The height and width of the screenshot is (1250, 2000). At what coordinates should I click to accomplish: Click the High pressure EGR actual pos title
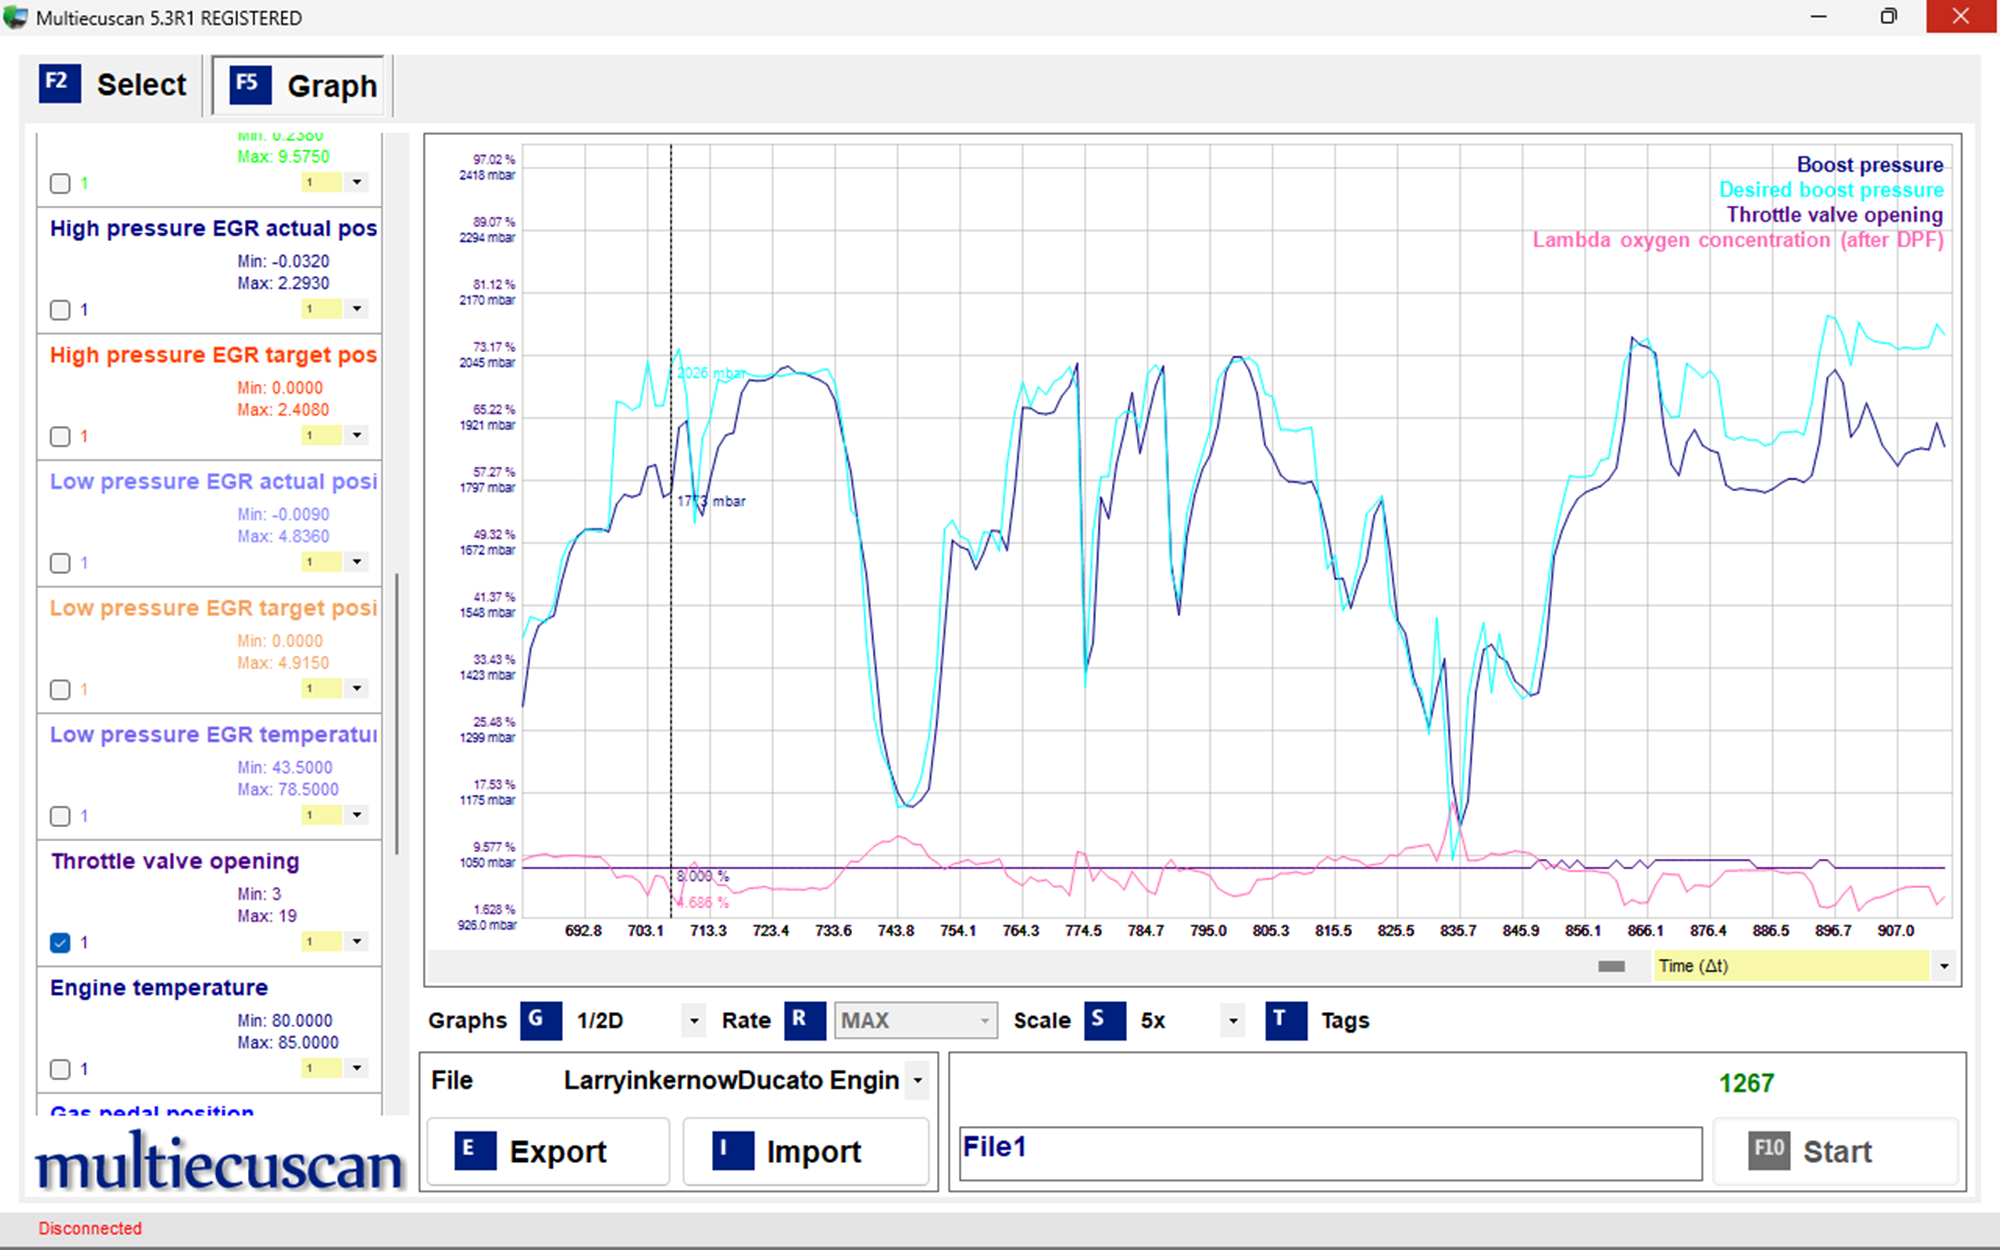213,228
